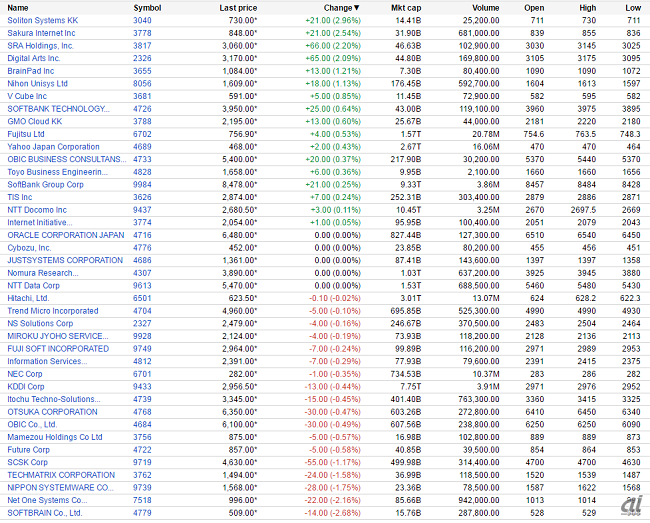Image resolution: width=650 pixels, height=523 pixels.
Task: Open the TIS Inc link
Action: click(20, 197)
